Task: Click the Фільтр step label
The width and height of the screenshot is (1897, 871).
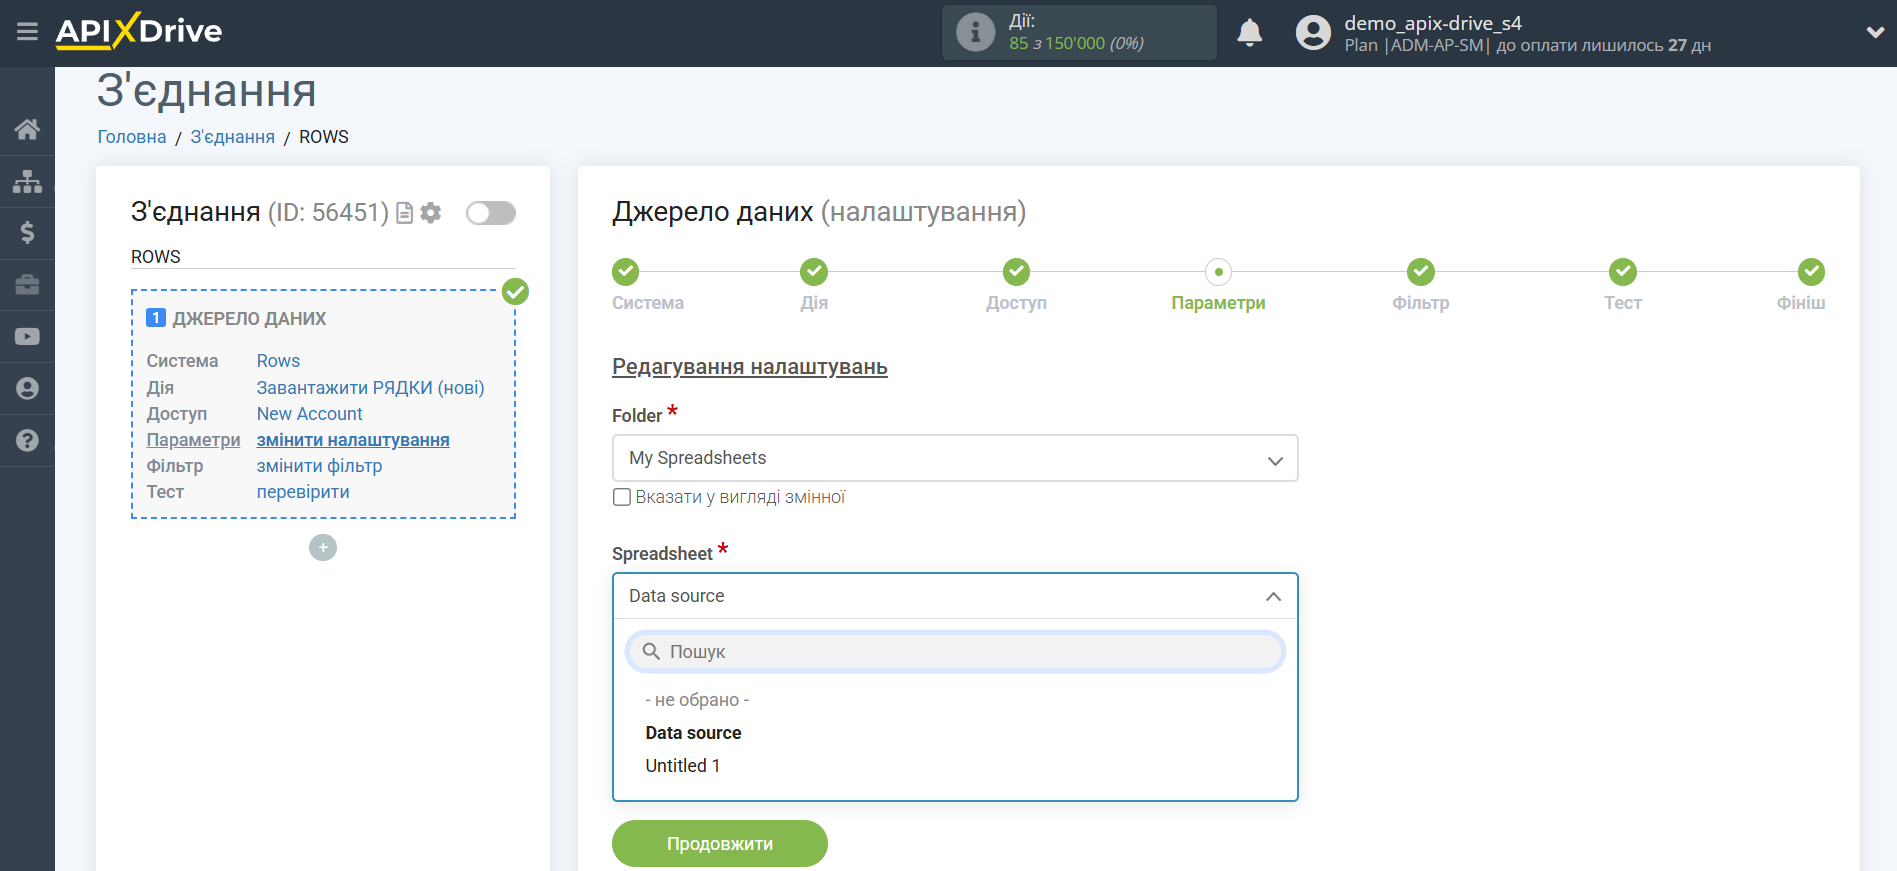Action: click(x=1420, y=303)
